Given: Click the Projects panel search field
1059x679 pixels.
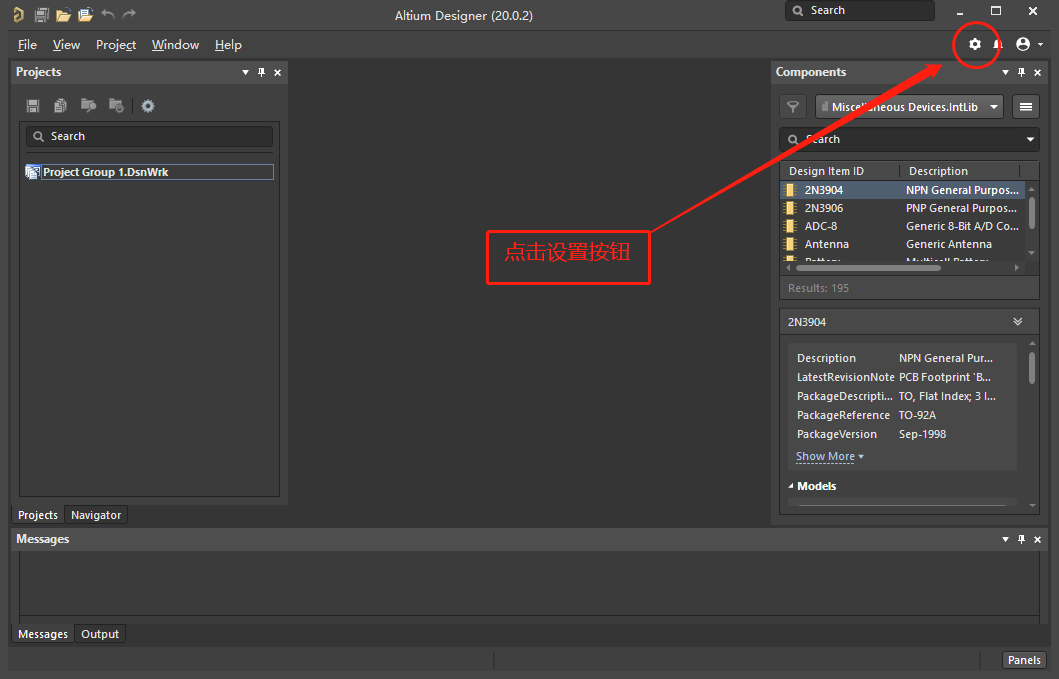Looking at the screenshot, I should 149,136.
